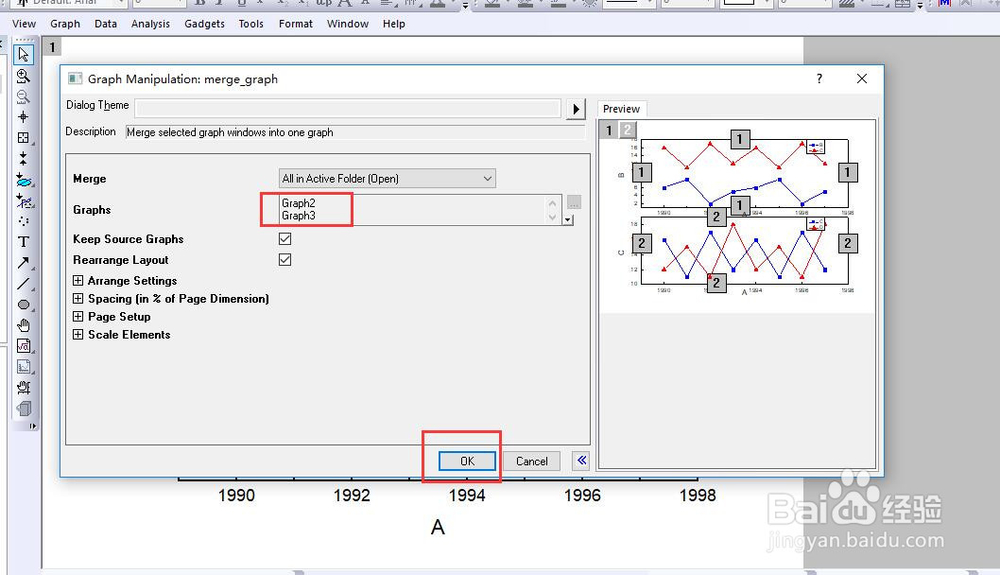
Task: Click the Dialog Theme field
Action: (348, 108)
